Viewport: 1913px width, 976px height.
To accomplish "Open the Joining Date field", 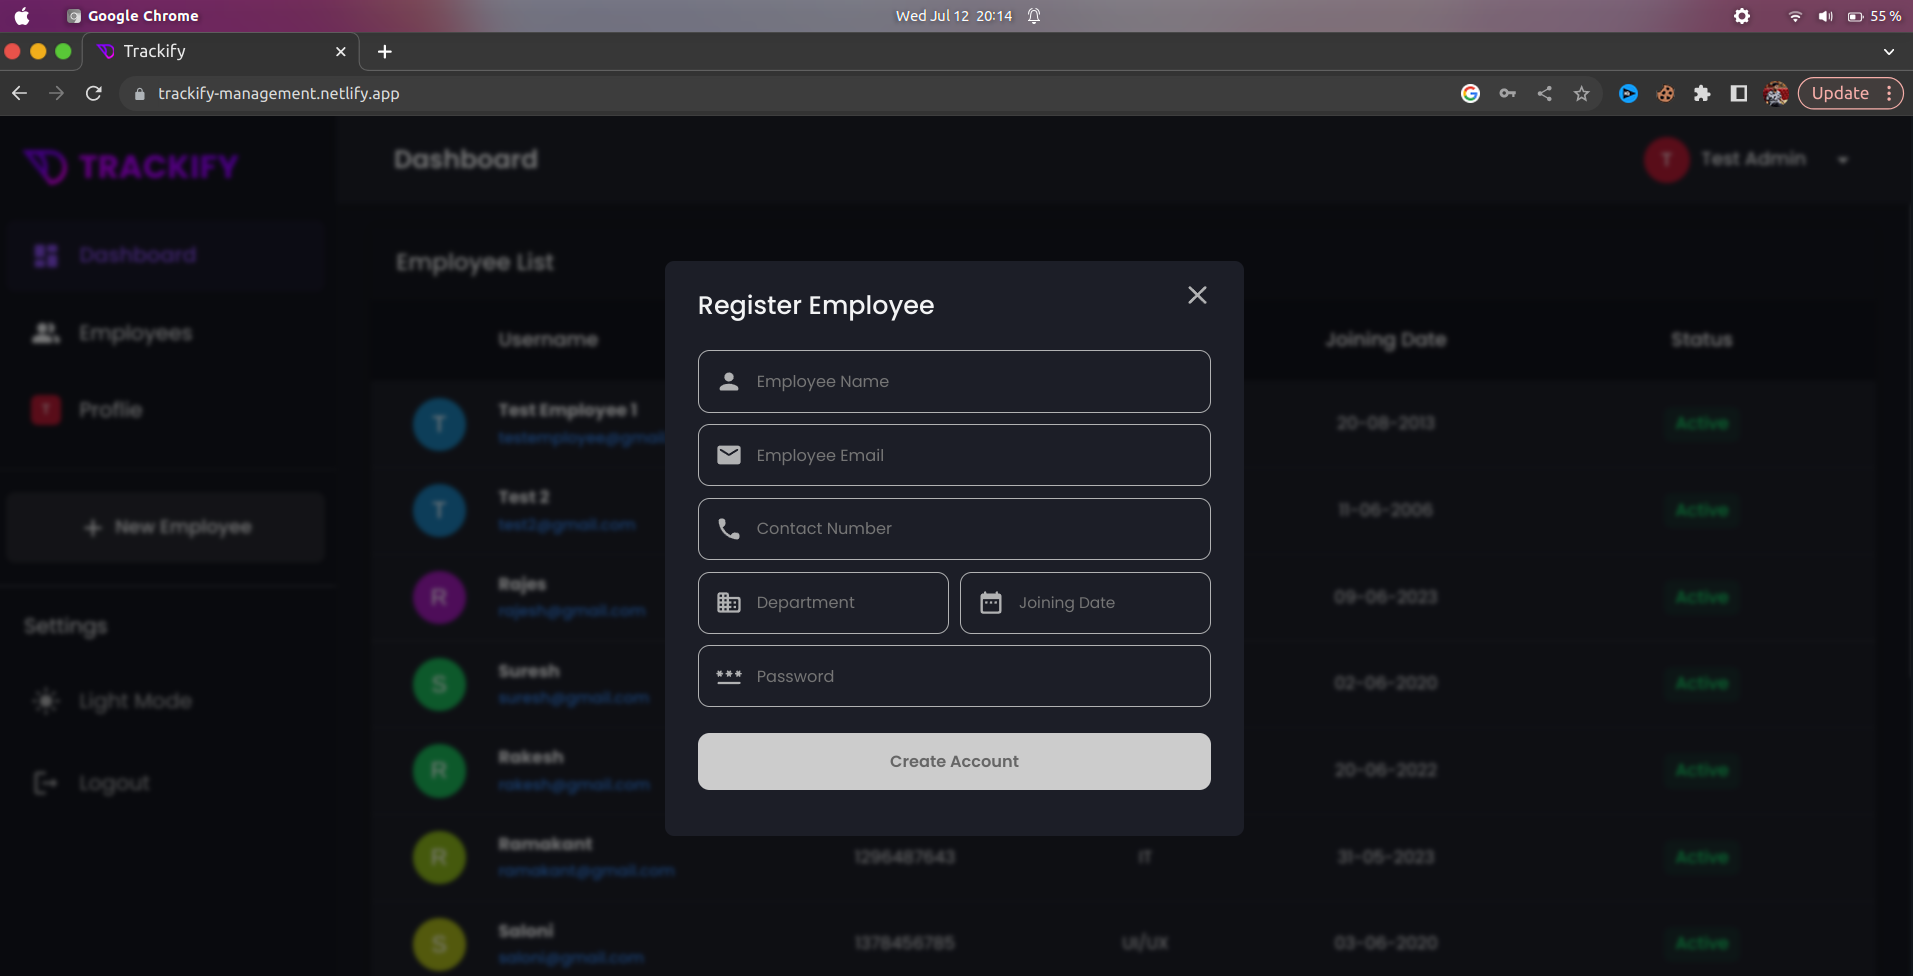I will tap(1085, 603).
